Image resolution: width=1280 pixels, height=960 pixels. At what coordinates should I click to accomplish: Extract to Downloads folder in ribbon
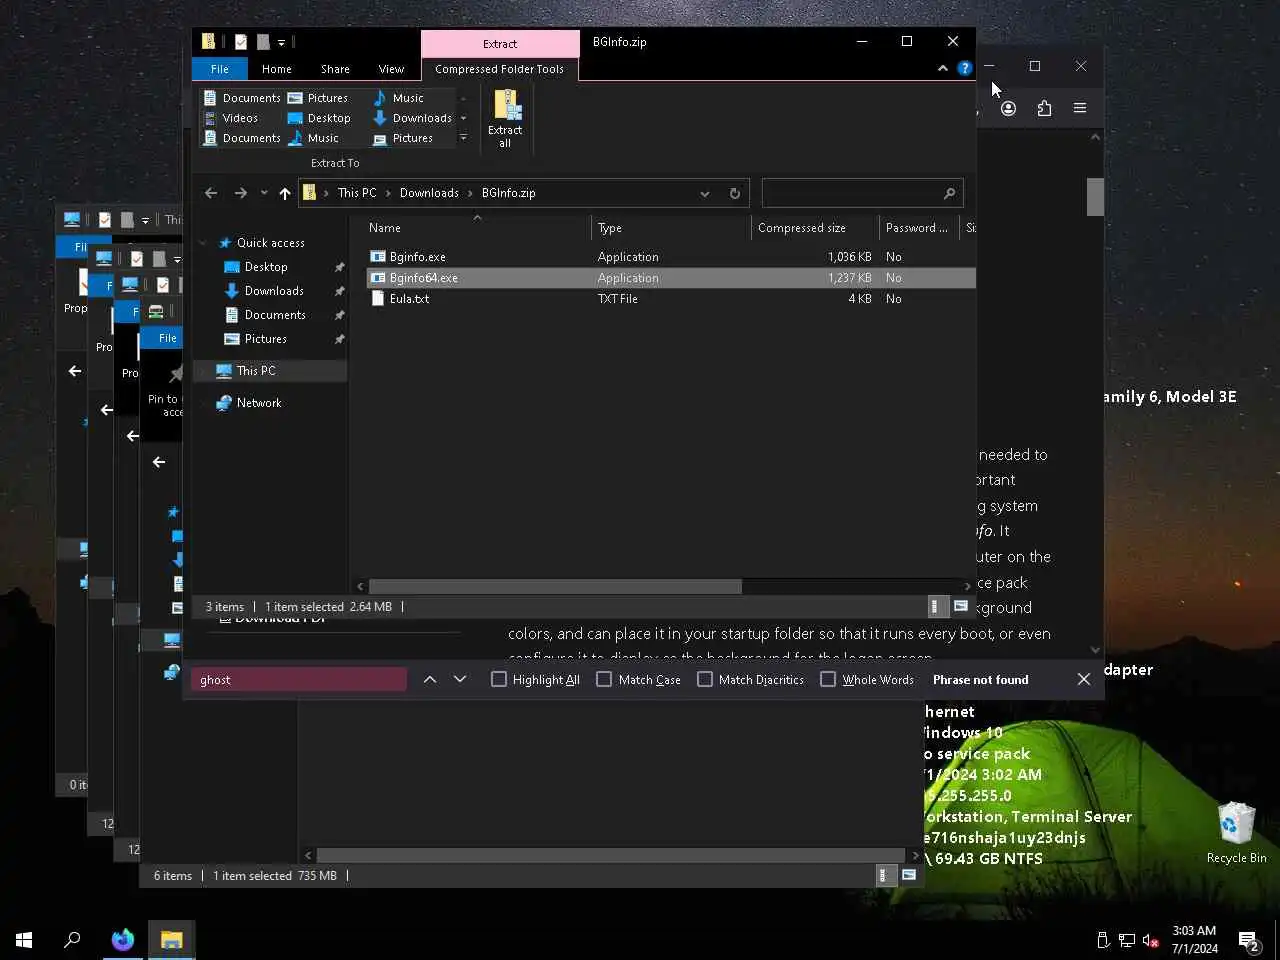click(x=412, y=118)
